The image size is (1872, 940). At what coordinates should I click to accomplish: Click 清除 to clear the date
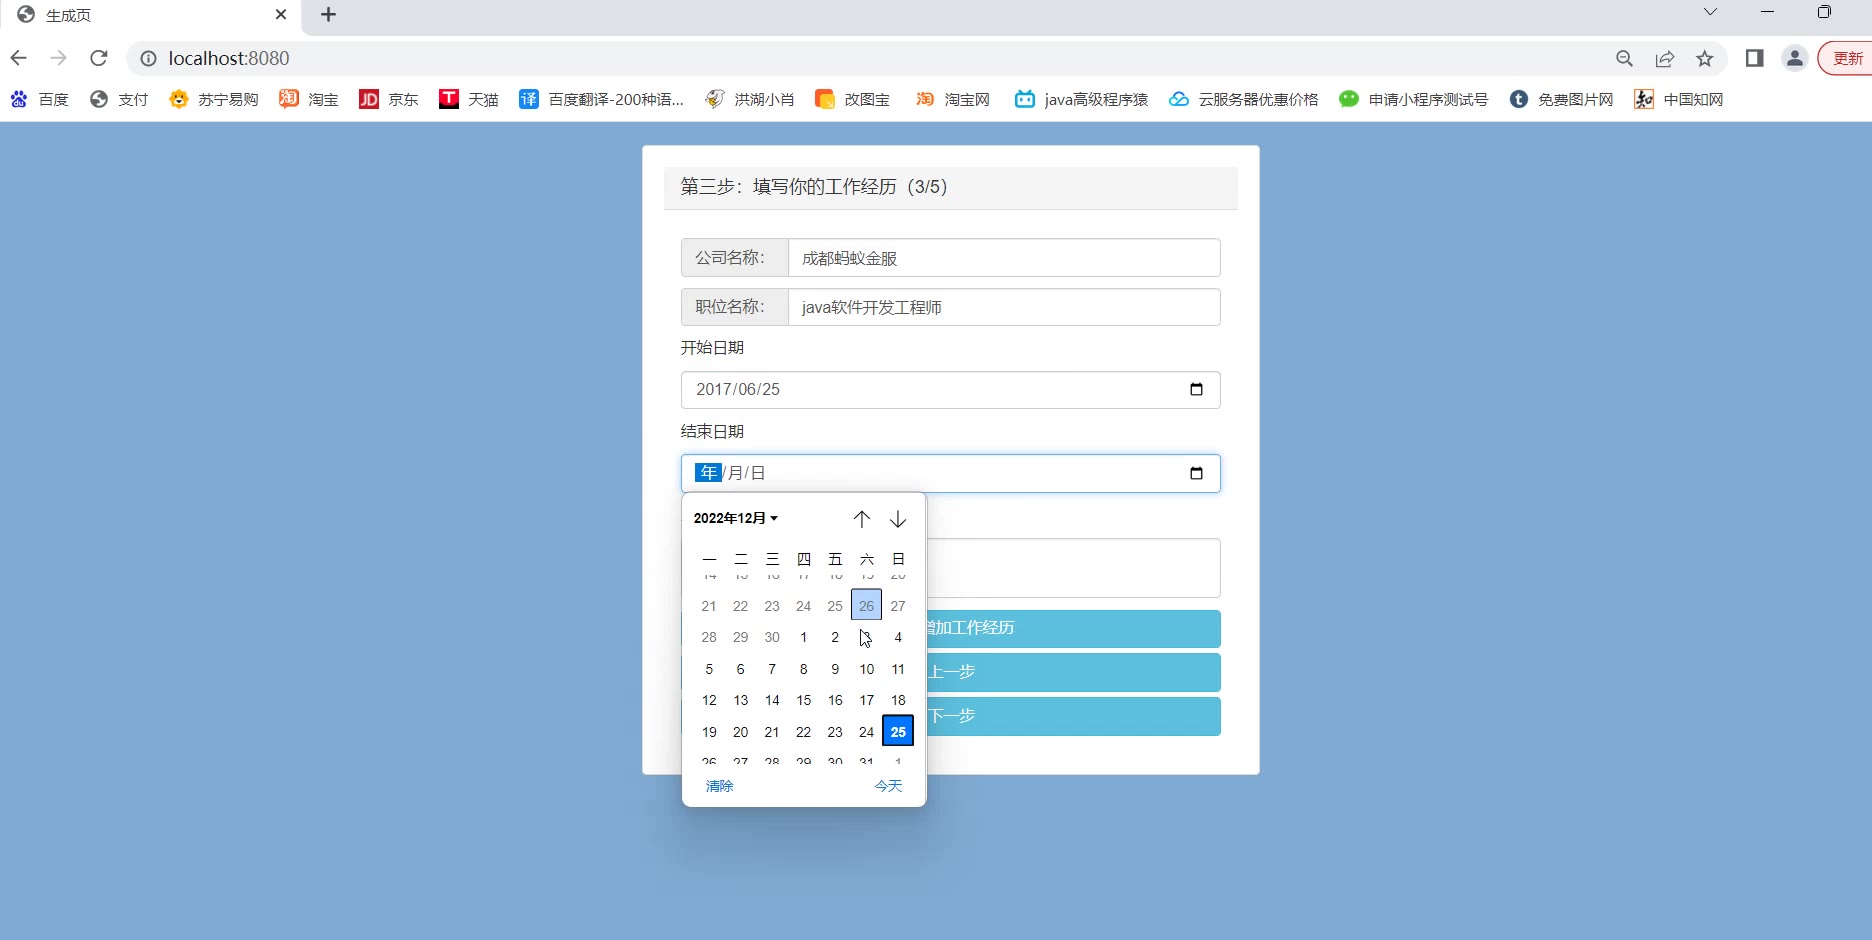719,786
